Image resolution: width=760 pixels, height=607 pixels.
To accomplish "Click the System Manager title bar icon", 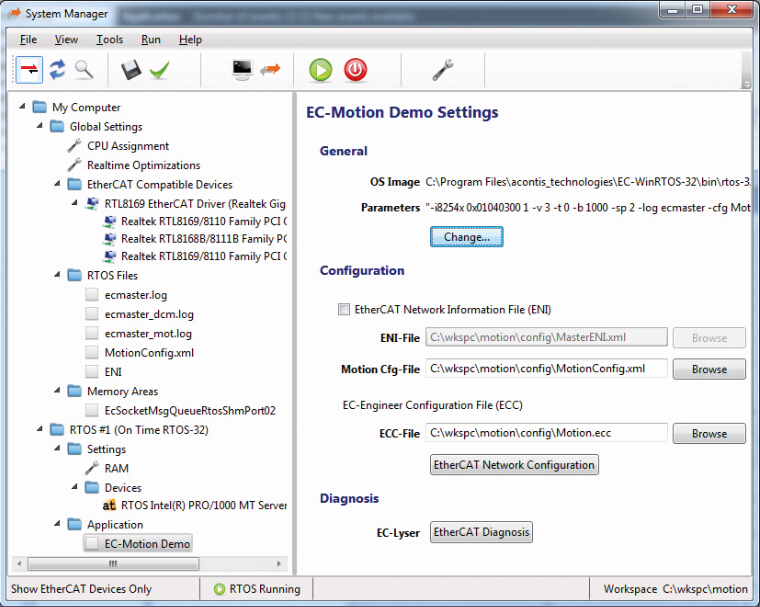I will [14, 13].
